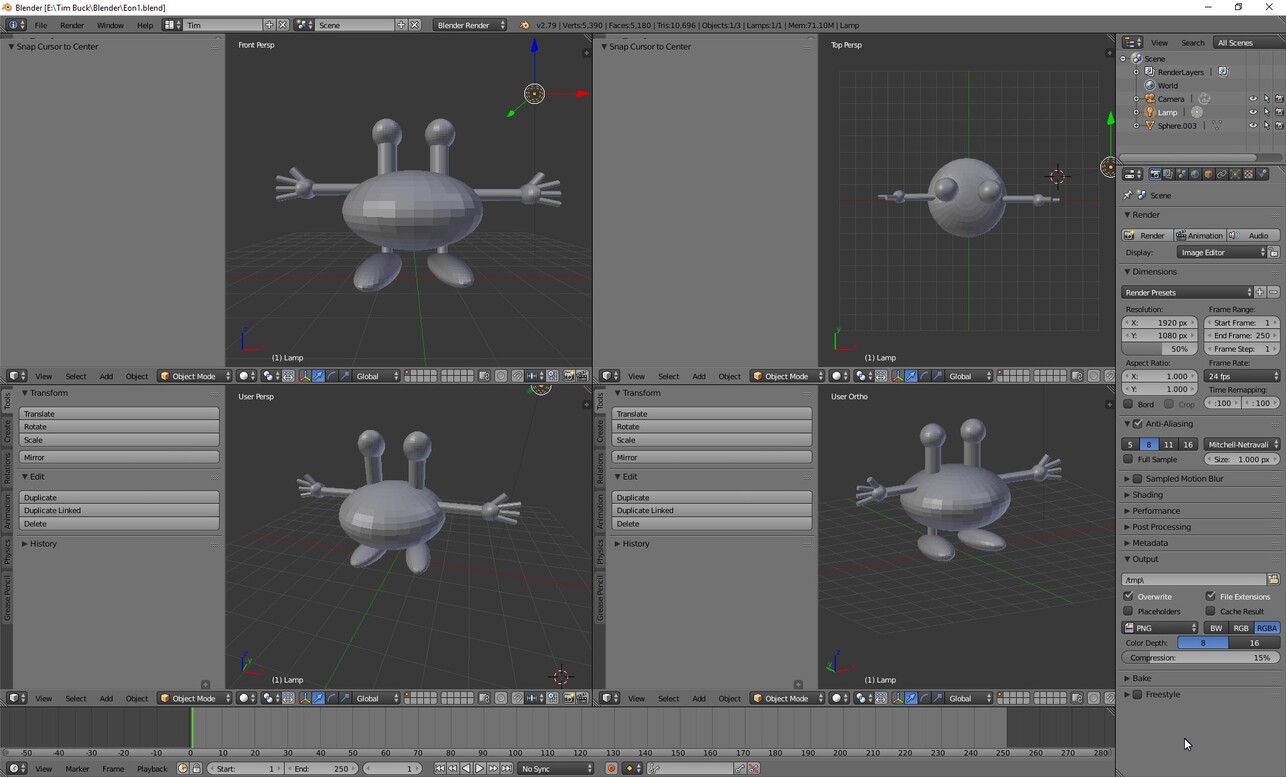Open the PNG file format dropdown
The image size is (1286, 777).
[1160, 628]
